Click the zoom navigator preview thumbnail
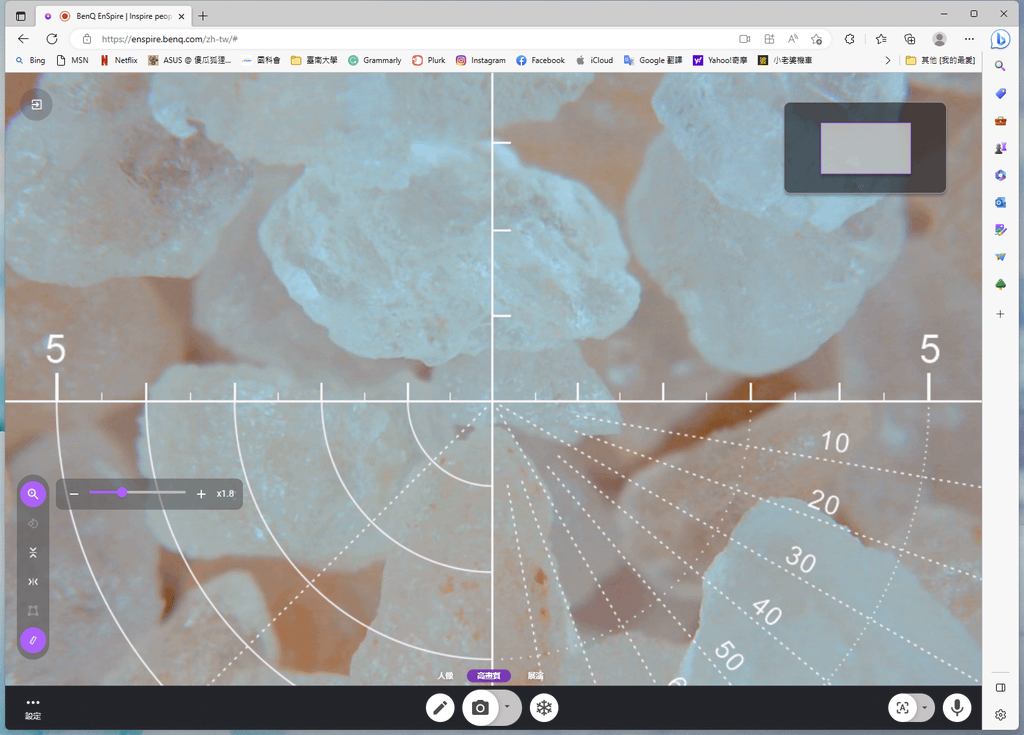This screenshot has width=1024, height=735. [x=865, y=148]
